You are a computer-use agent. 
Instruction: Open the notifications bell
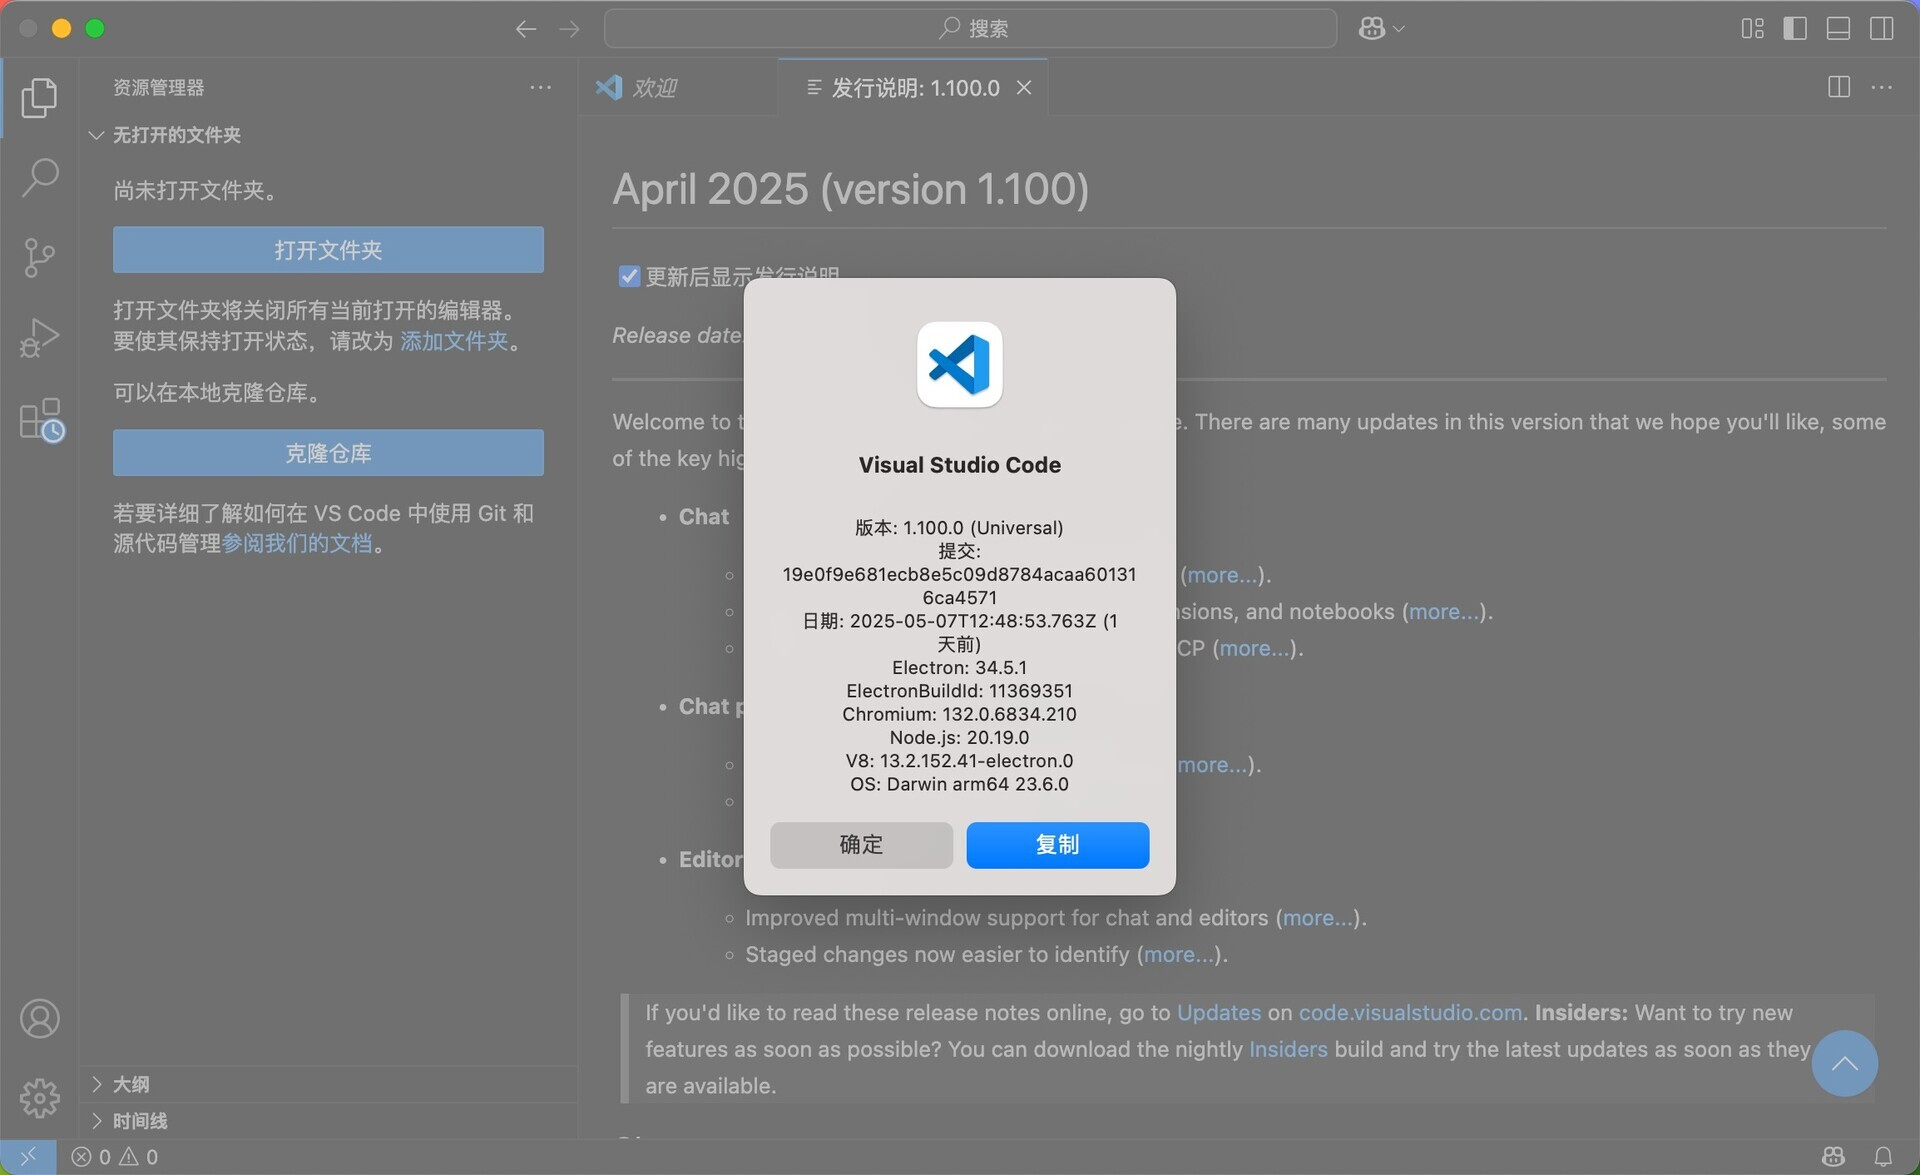1883,1157
